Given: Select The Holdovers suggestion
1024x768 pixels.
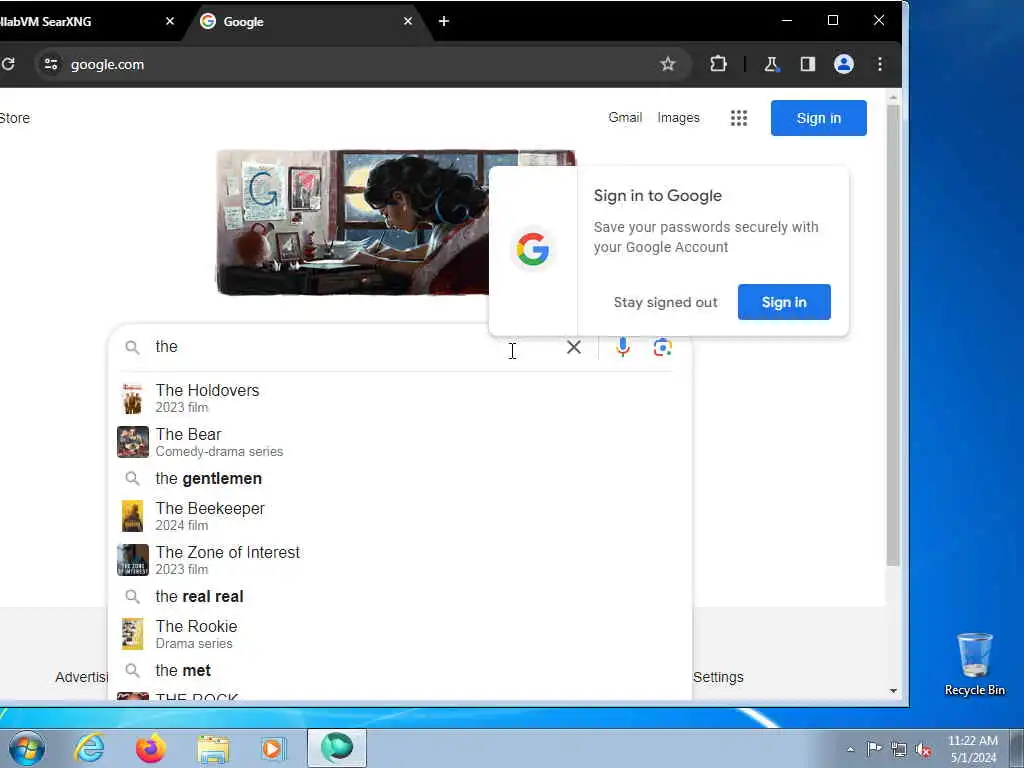Looking at the screenshot, I should click(x=400, y=398).
